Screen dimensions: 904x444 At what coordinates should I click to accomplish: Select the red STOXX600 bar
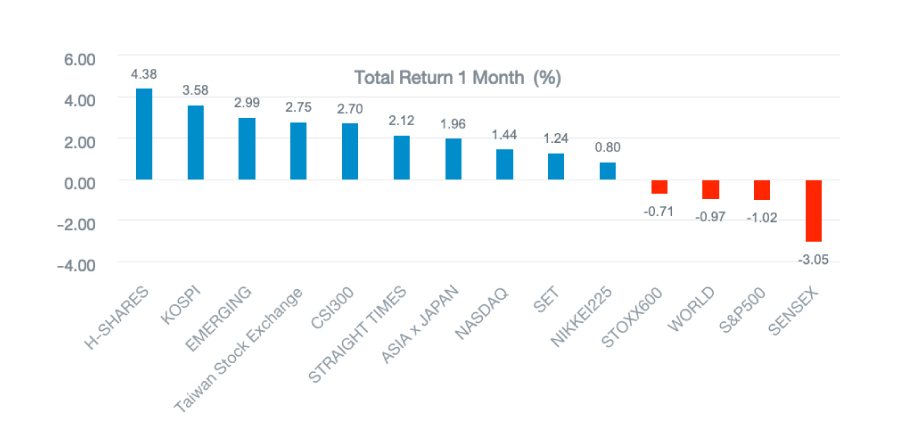(x=659, y=187)
